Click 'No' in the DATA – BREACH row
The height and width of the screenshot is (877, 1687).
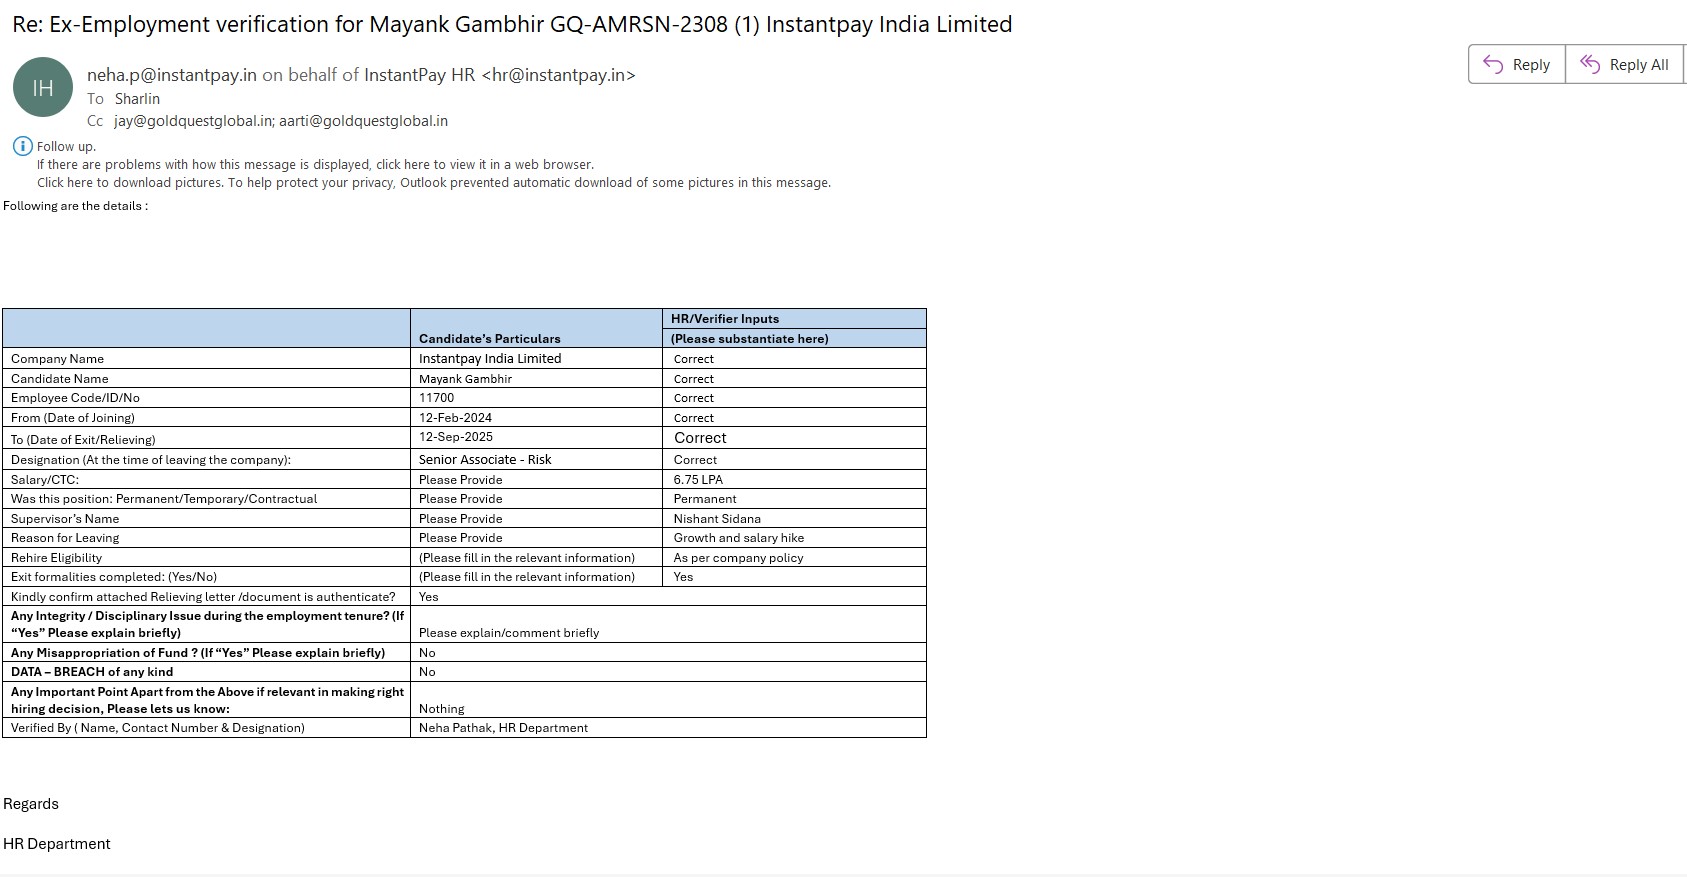click(x=427, y=672)
